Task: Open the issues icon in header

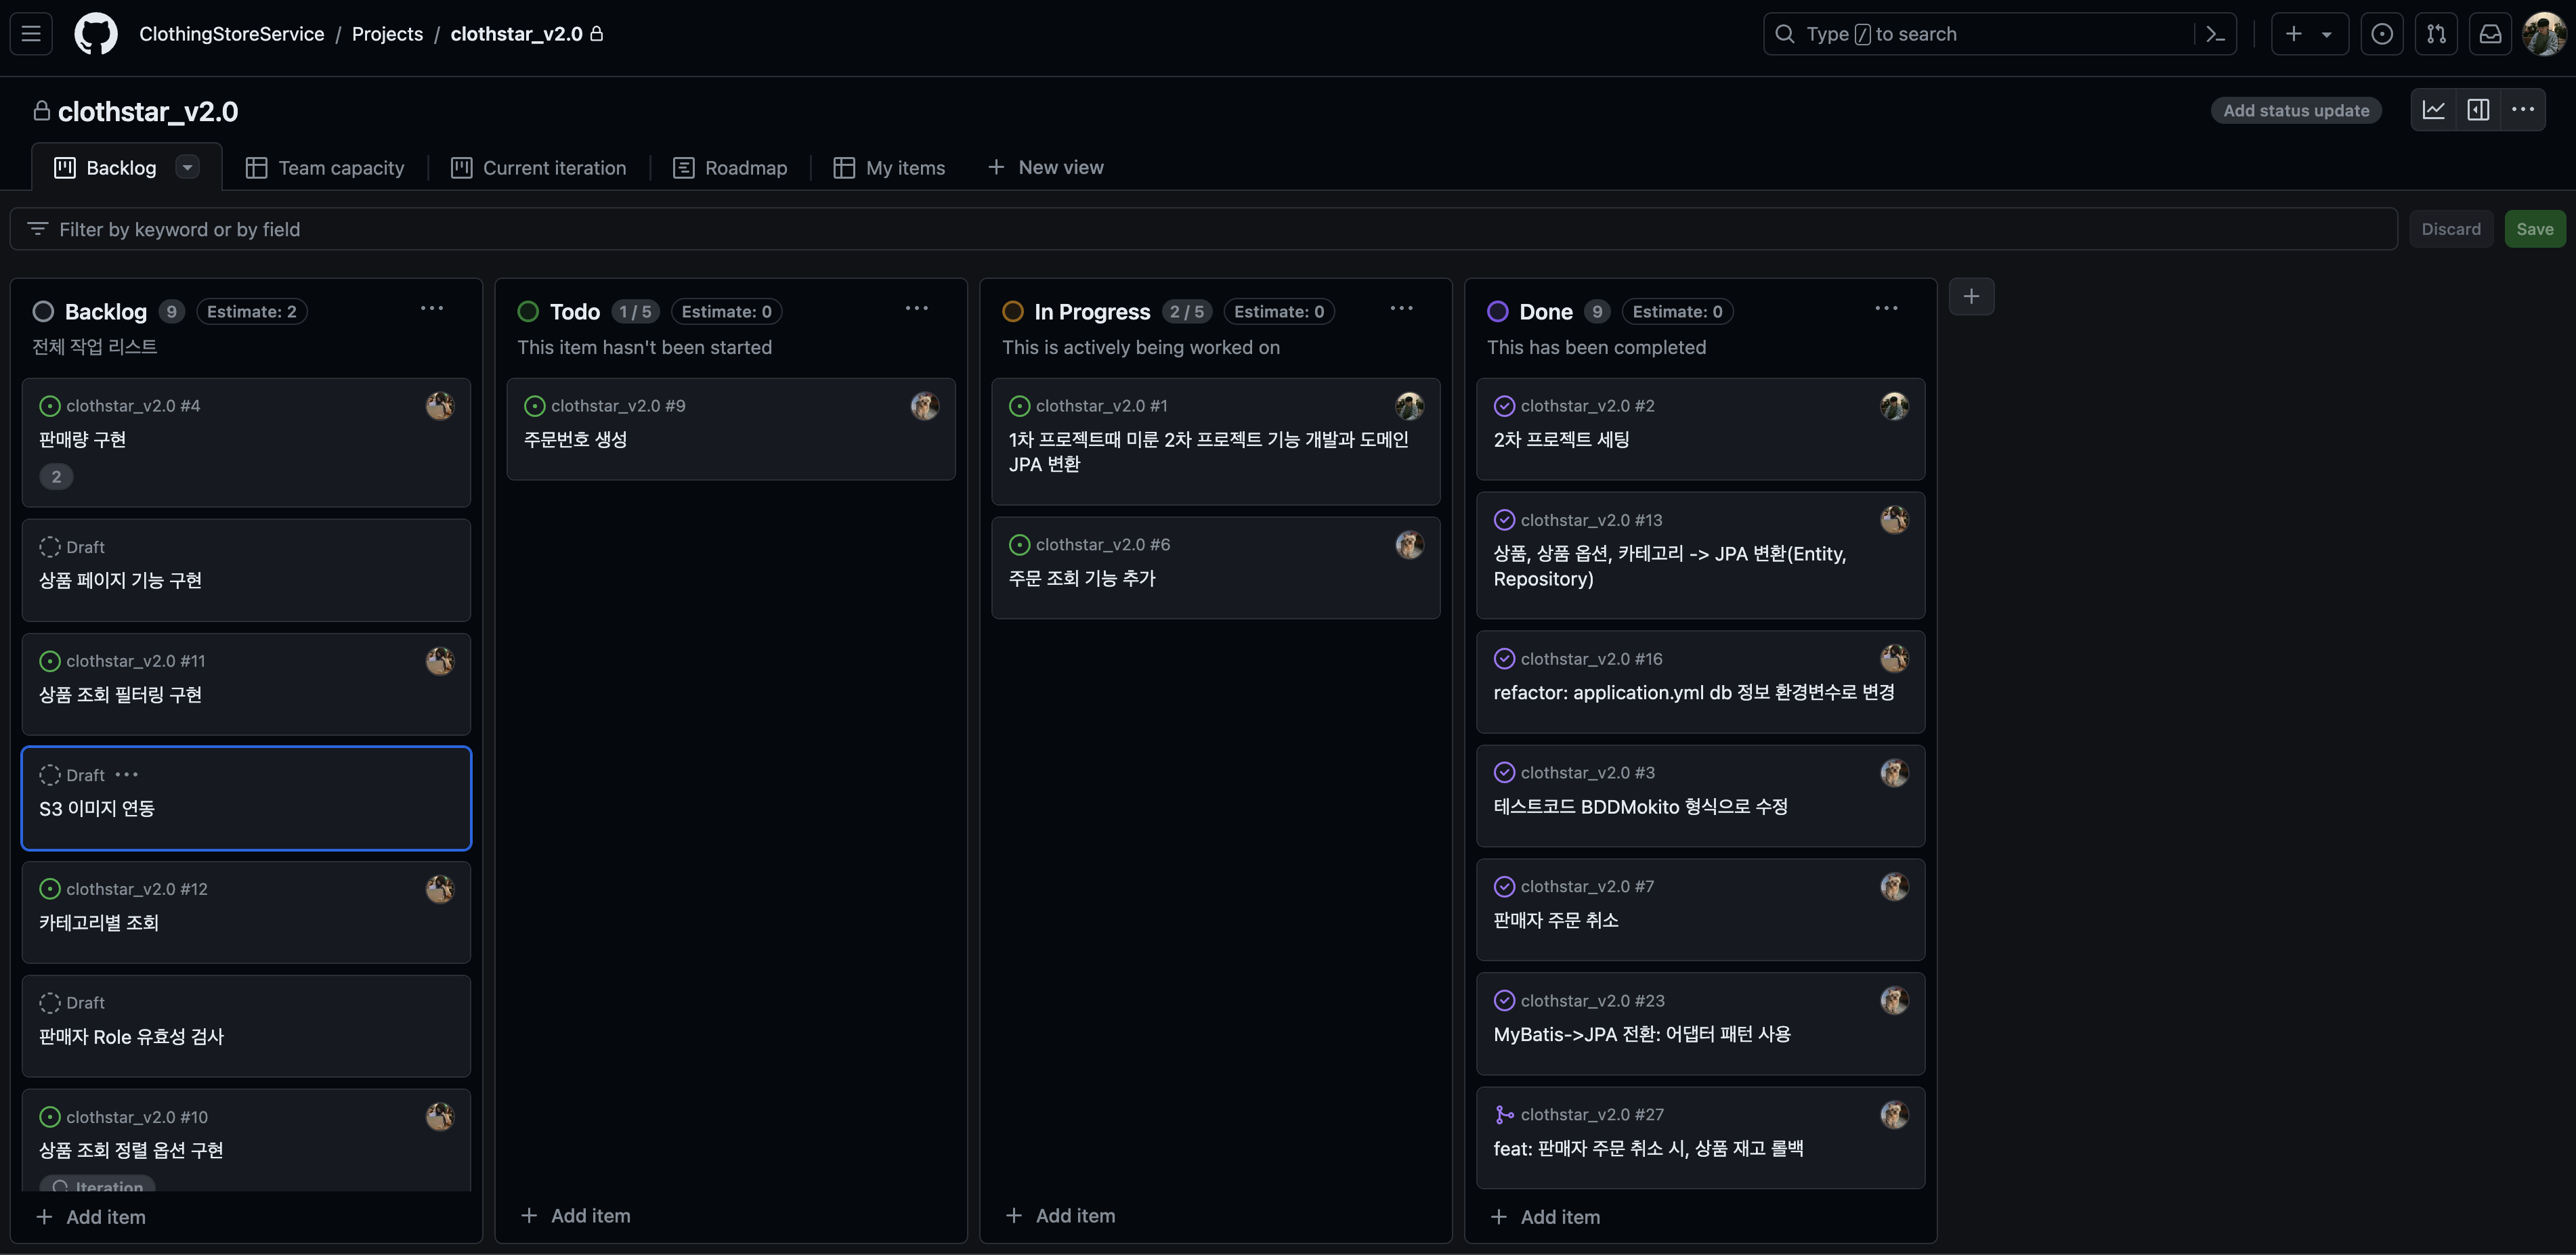Action: (x=2382, y=34)
